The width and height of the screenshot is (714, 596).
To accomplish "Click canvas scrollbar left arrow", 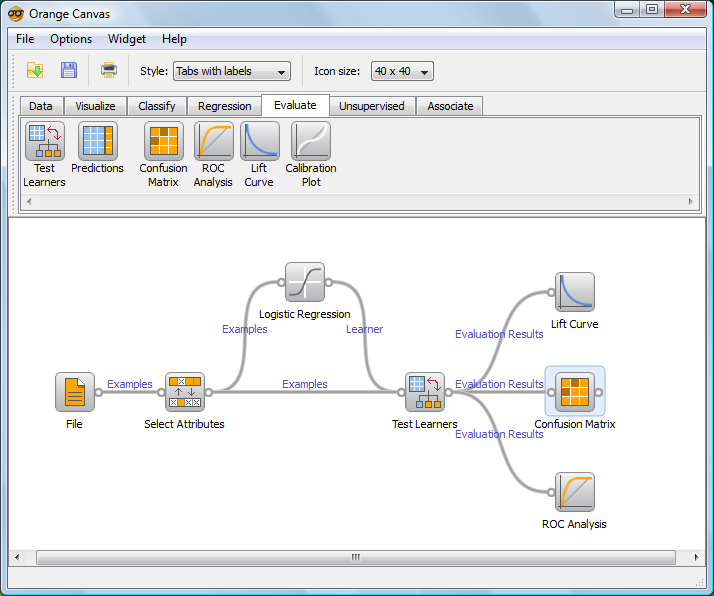I will 17,557.
